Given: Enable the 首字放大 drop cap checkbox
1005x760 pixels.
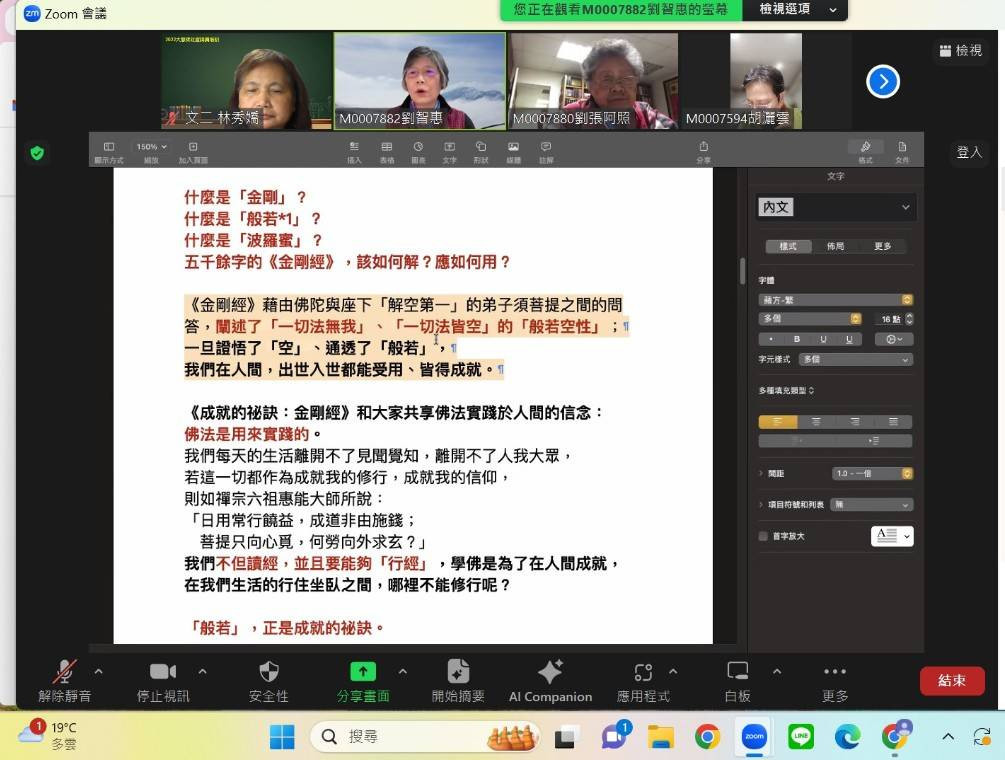Looking at the screenshot, I should (763, 536).
